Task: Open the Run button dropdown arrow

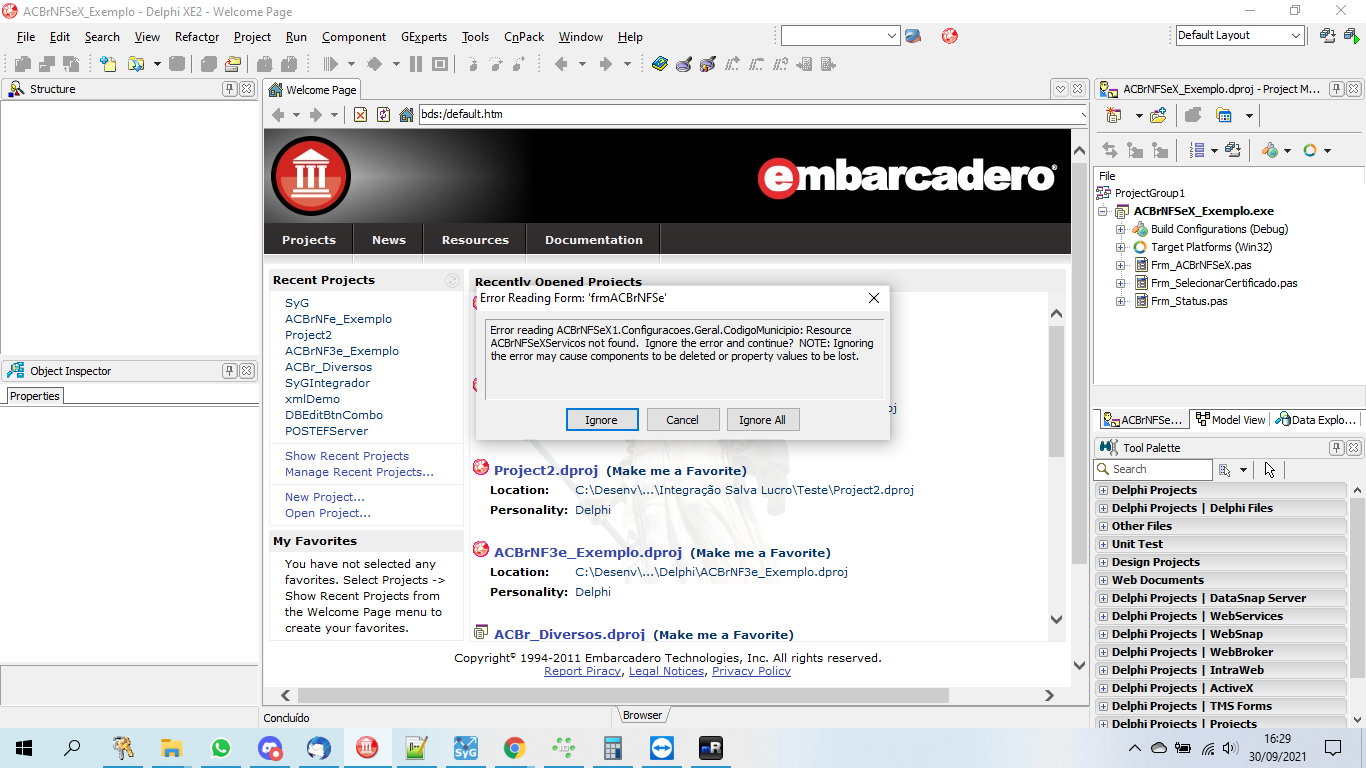Action: click(351, 64)
